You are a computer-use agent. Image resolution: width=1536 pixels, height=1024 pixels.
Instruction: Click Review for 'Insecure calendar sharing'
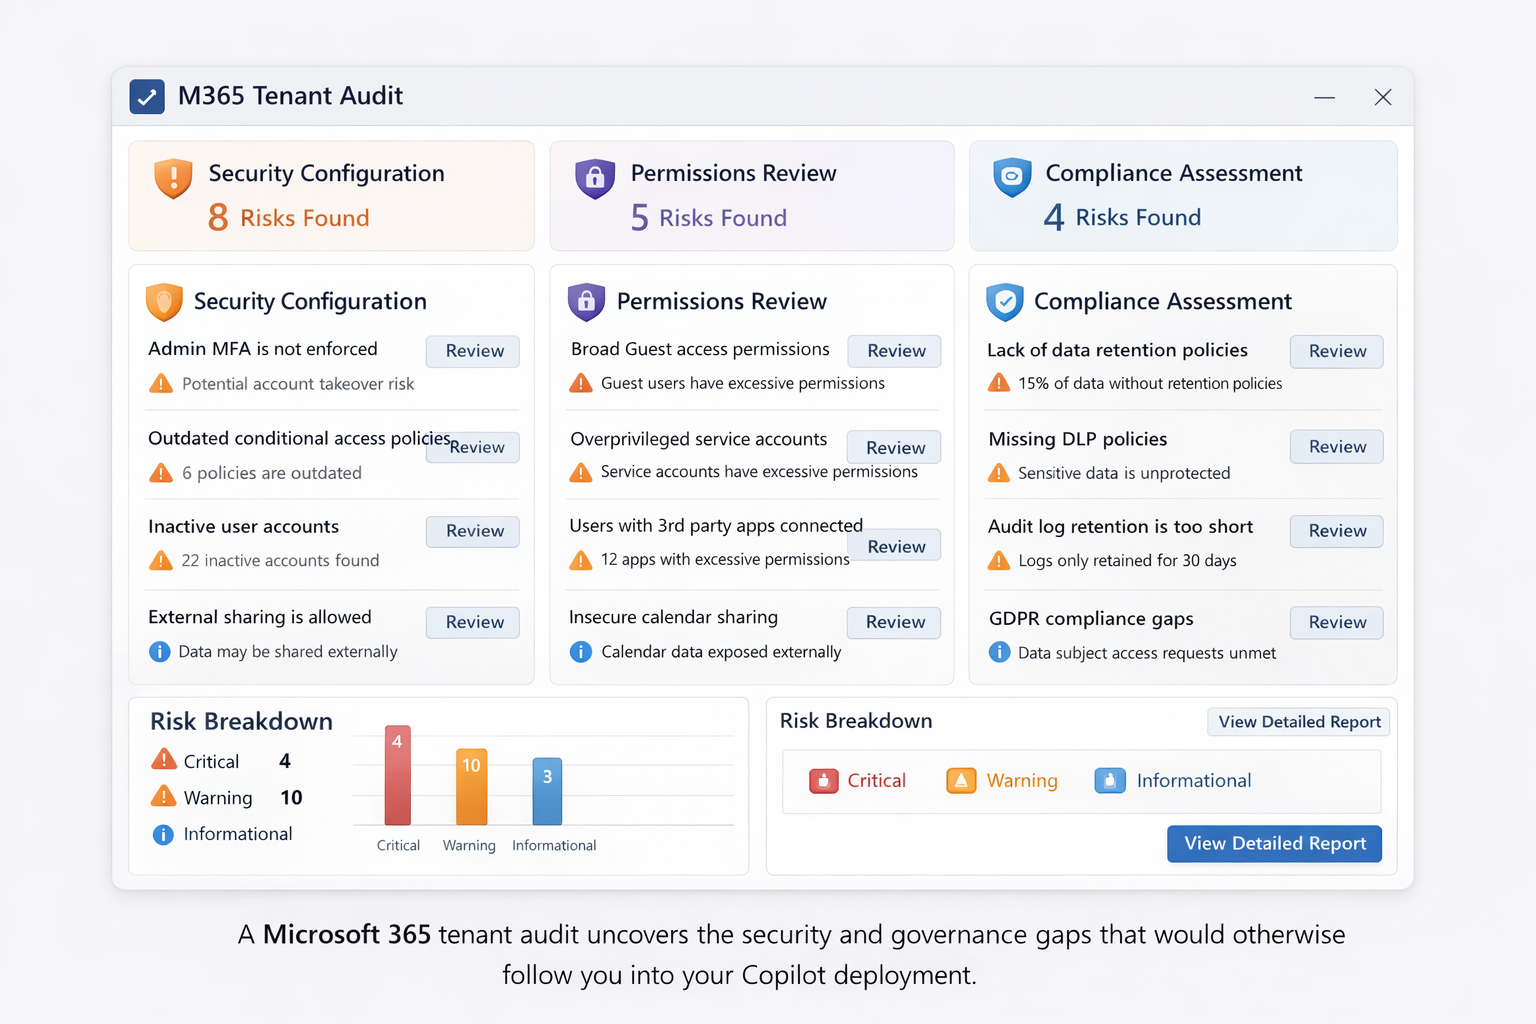click(x=894, y=622)
